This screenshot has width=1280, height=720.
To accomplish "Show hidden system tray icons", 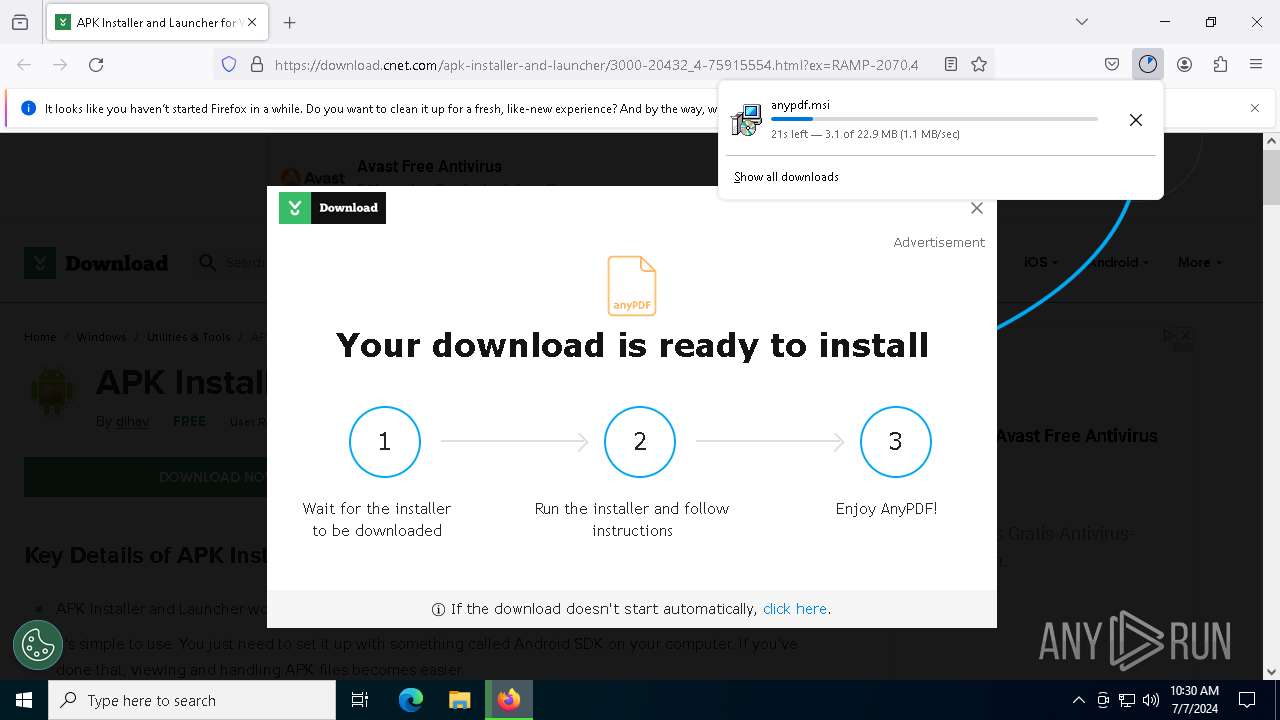I will [1078, 700].
